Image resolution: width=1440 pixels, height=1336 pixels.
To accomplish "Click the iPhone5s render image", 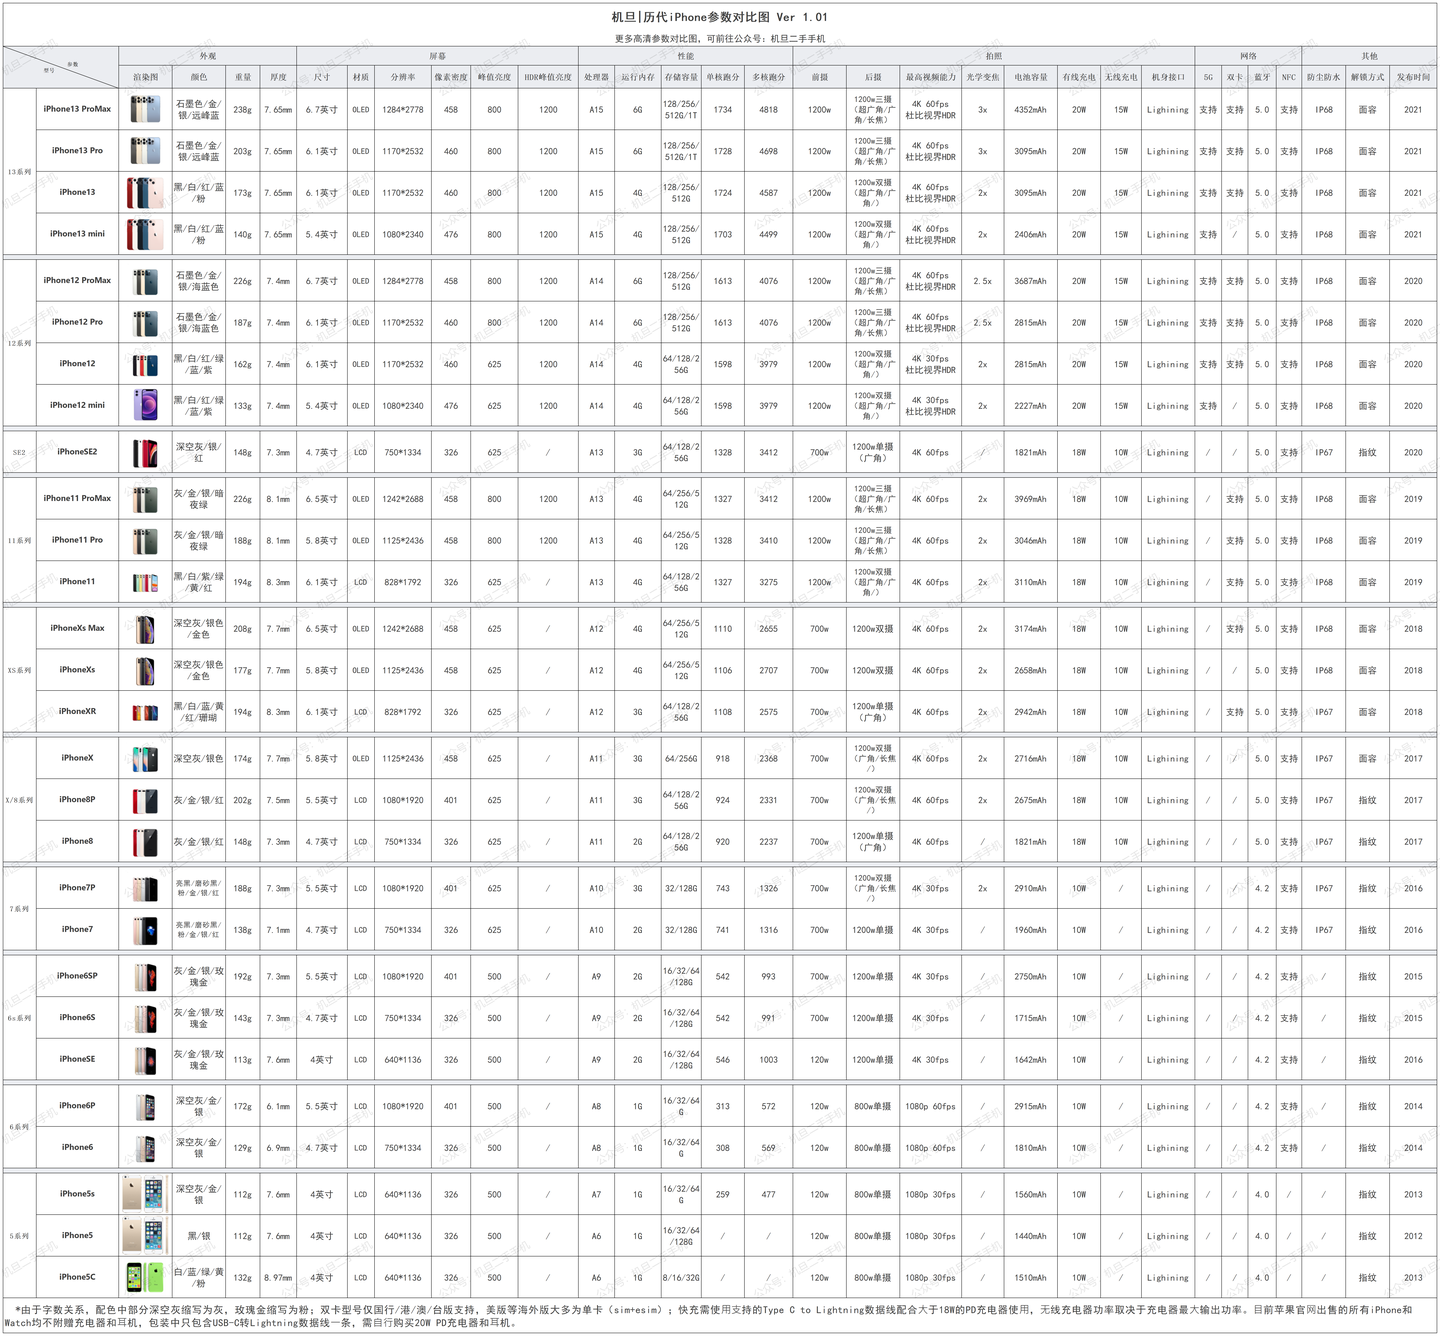I will click(x=143, y=1194).
